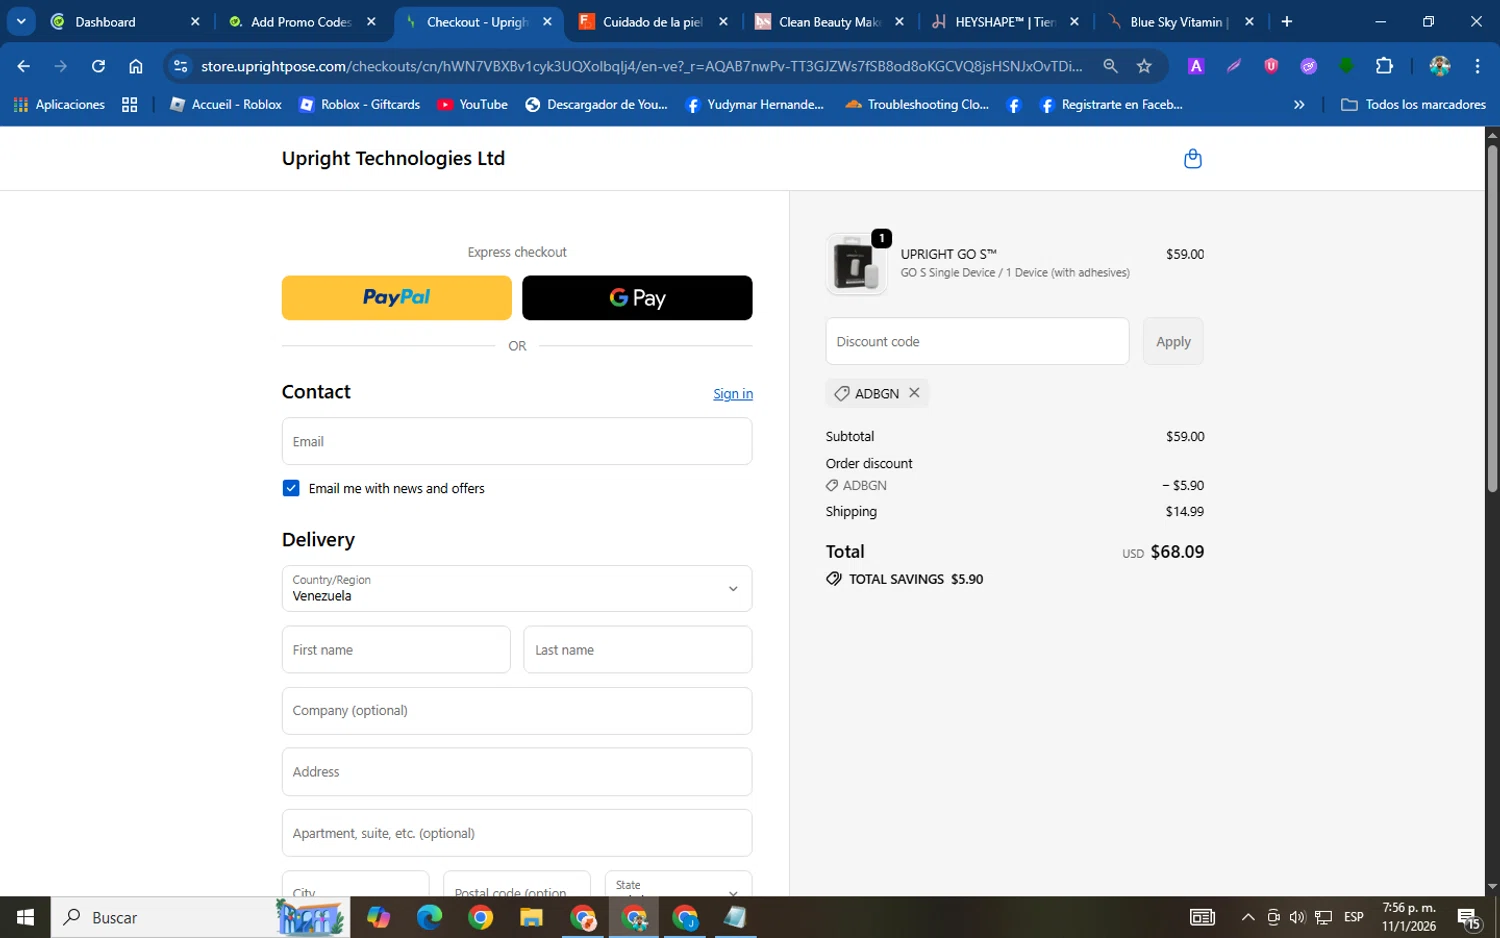Focus the Email input field
The height and width of the screenshot is (938, 1500).
tap(517, 441)
